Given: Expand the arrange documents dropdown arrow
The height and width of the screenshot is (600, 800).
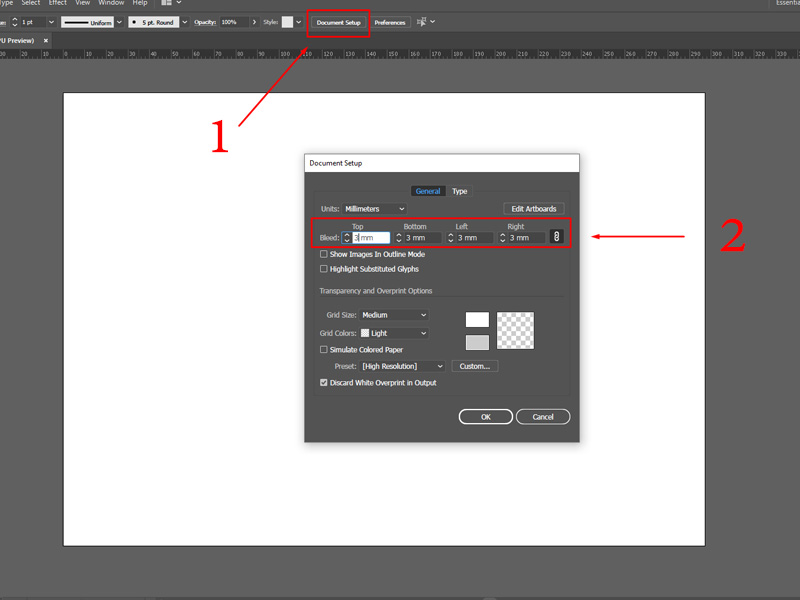Looking at the screenshot, I should tap(179, 3).
